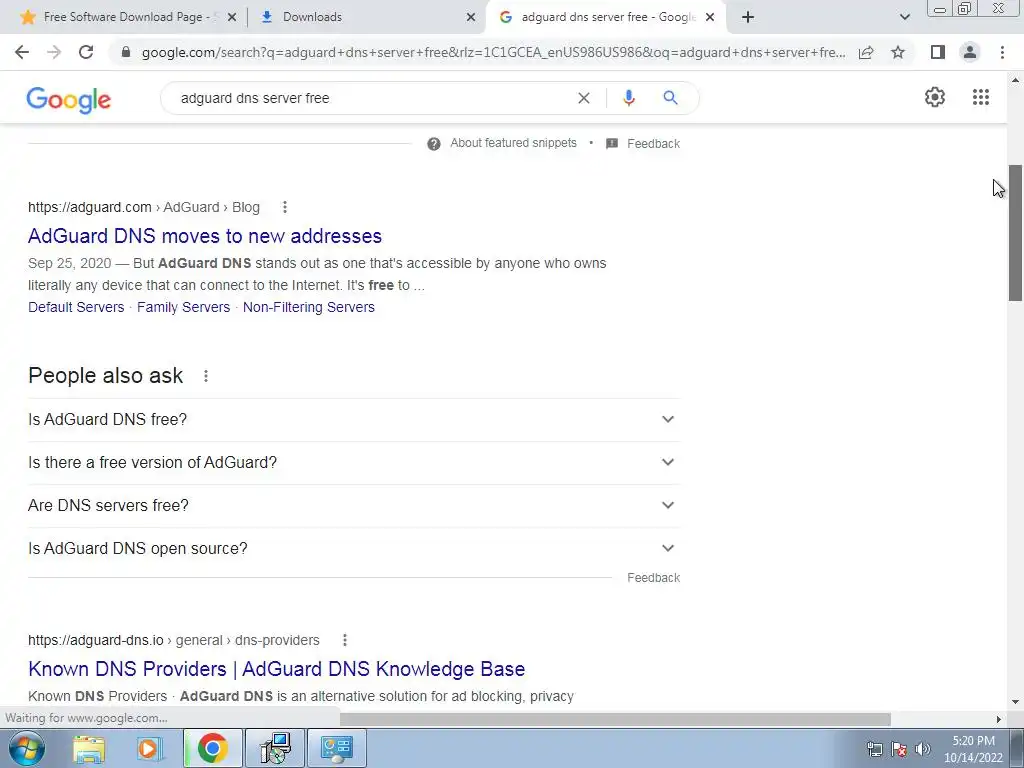1024x768 pixels.
Task: Open more options for adguard-dns.io result
Action: (345, 640)
